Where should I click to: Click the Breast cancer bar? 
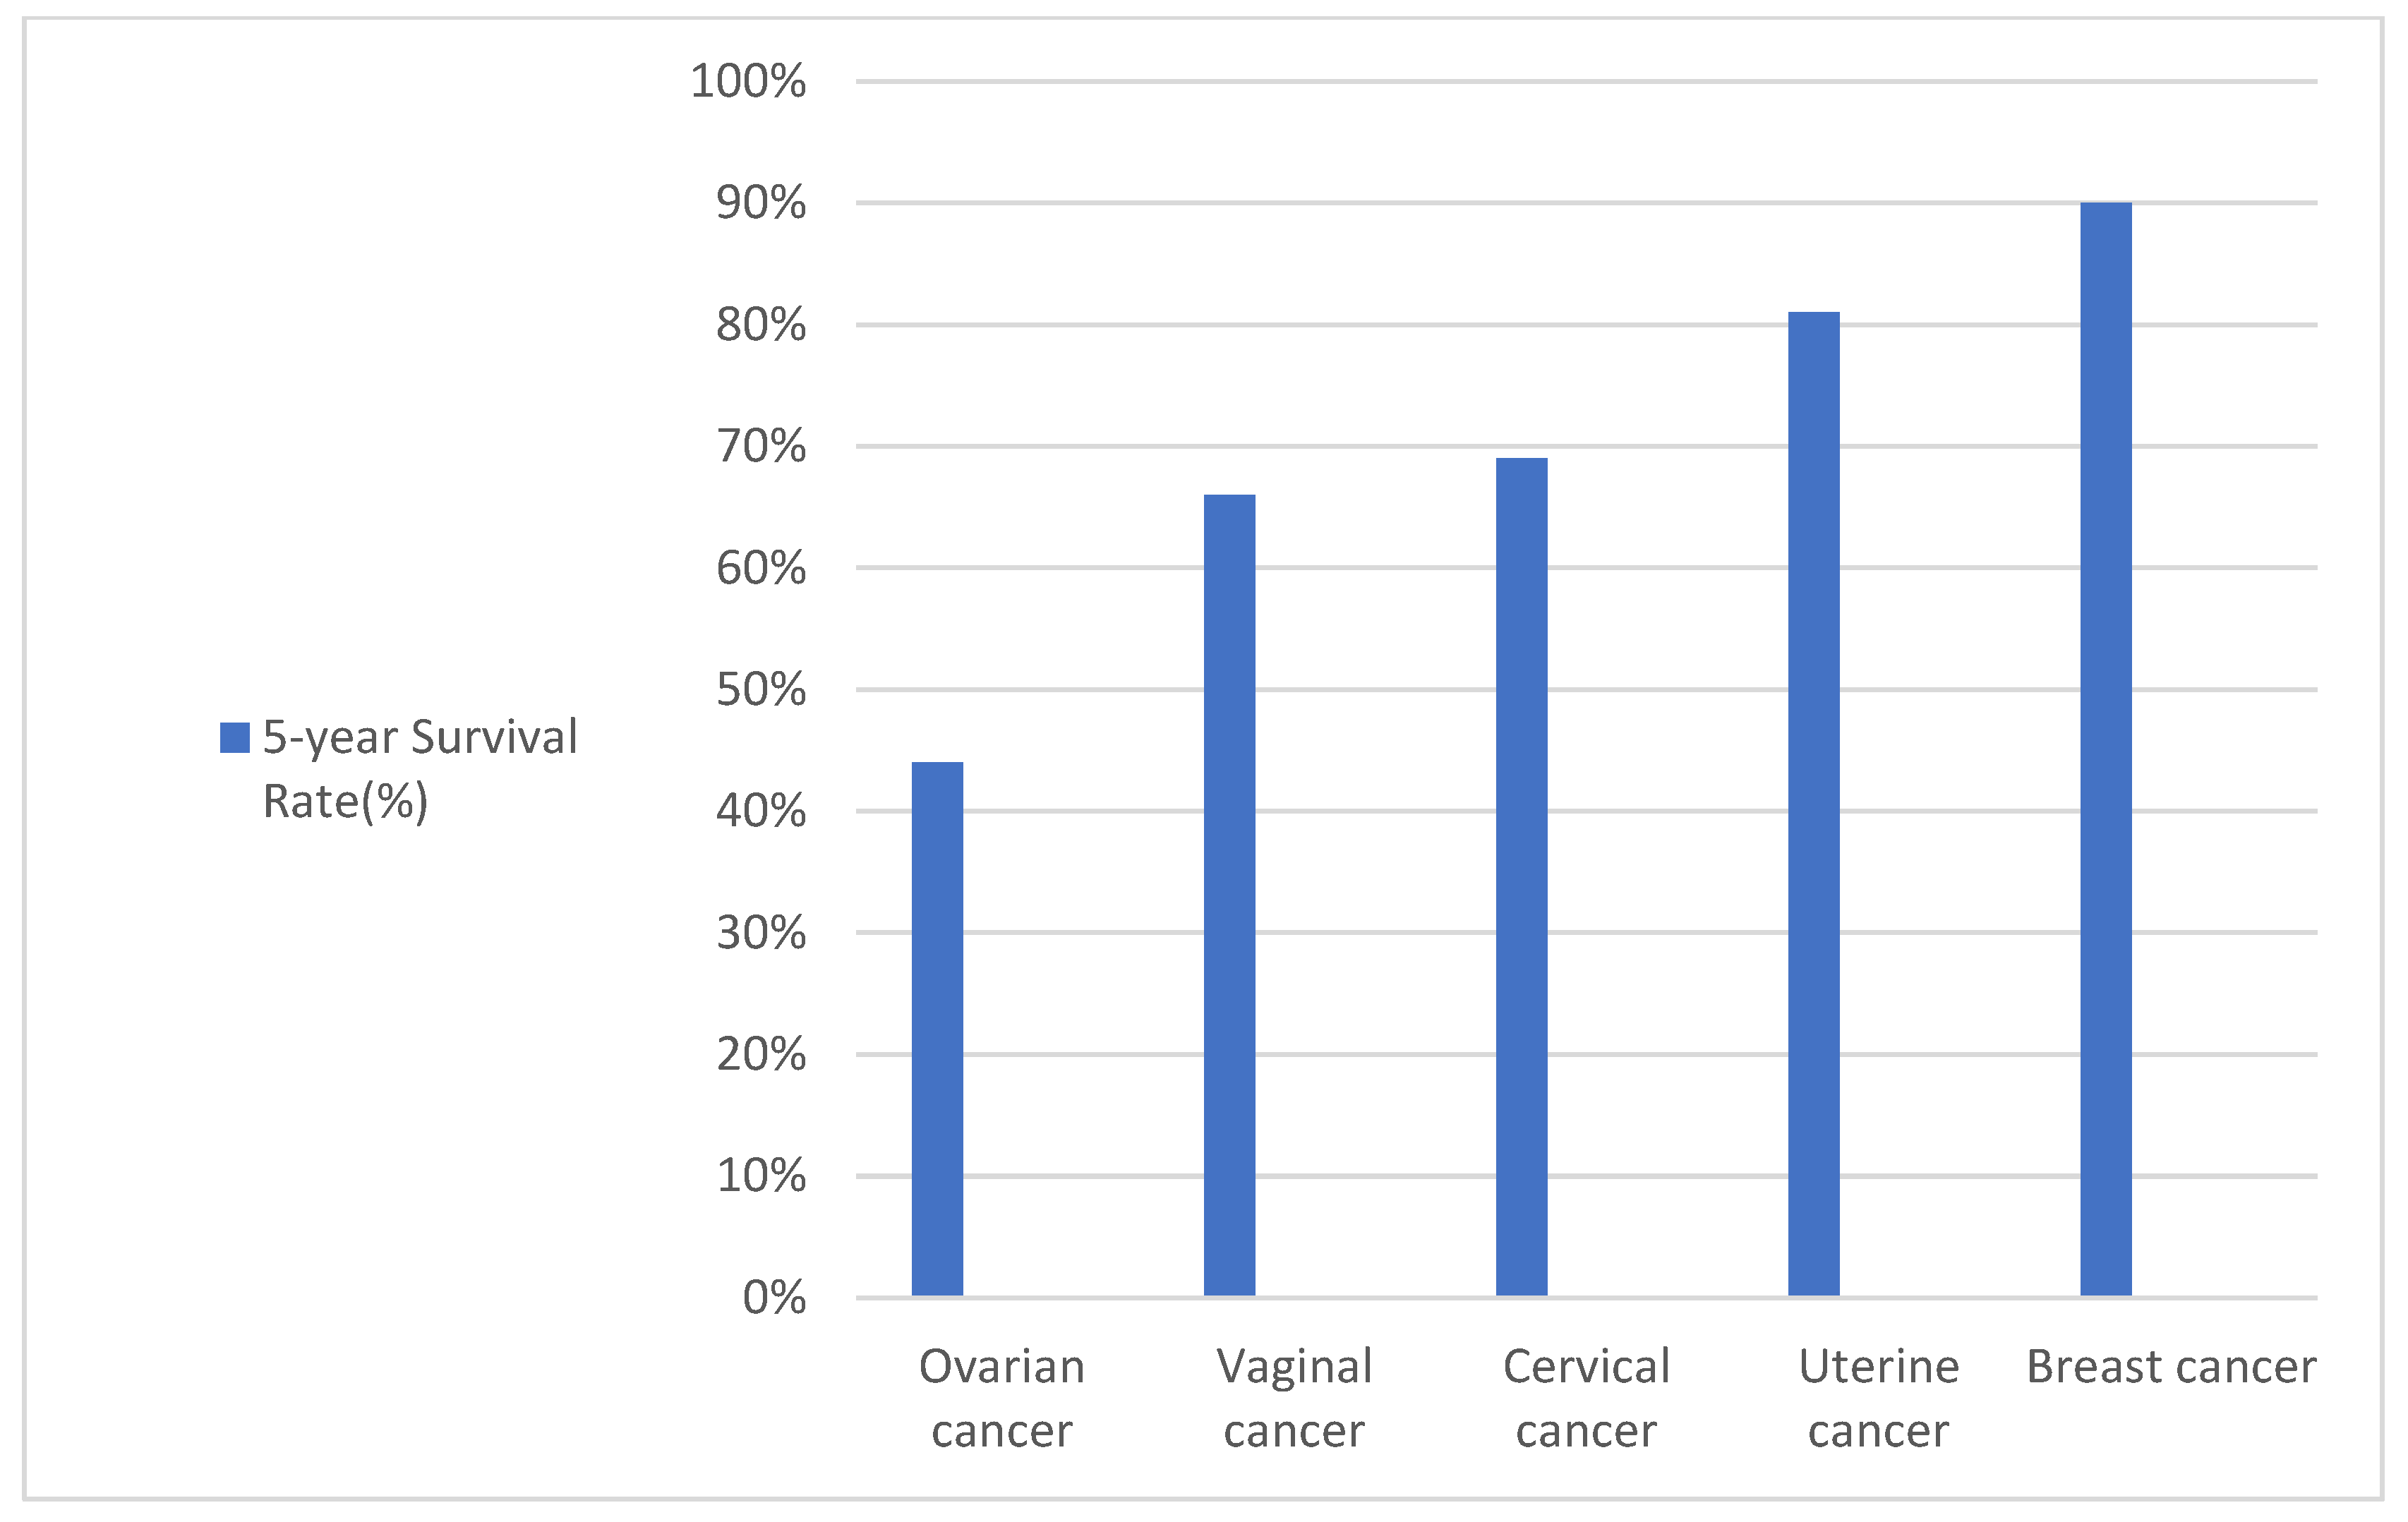click(x=2105, y=749)
